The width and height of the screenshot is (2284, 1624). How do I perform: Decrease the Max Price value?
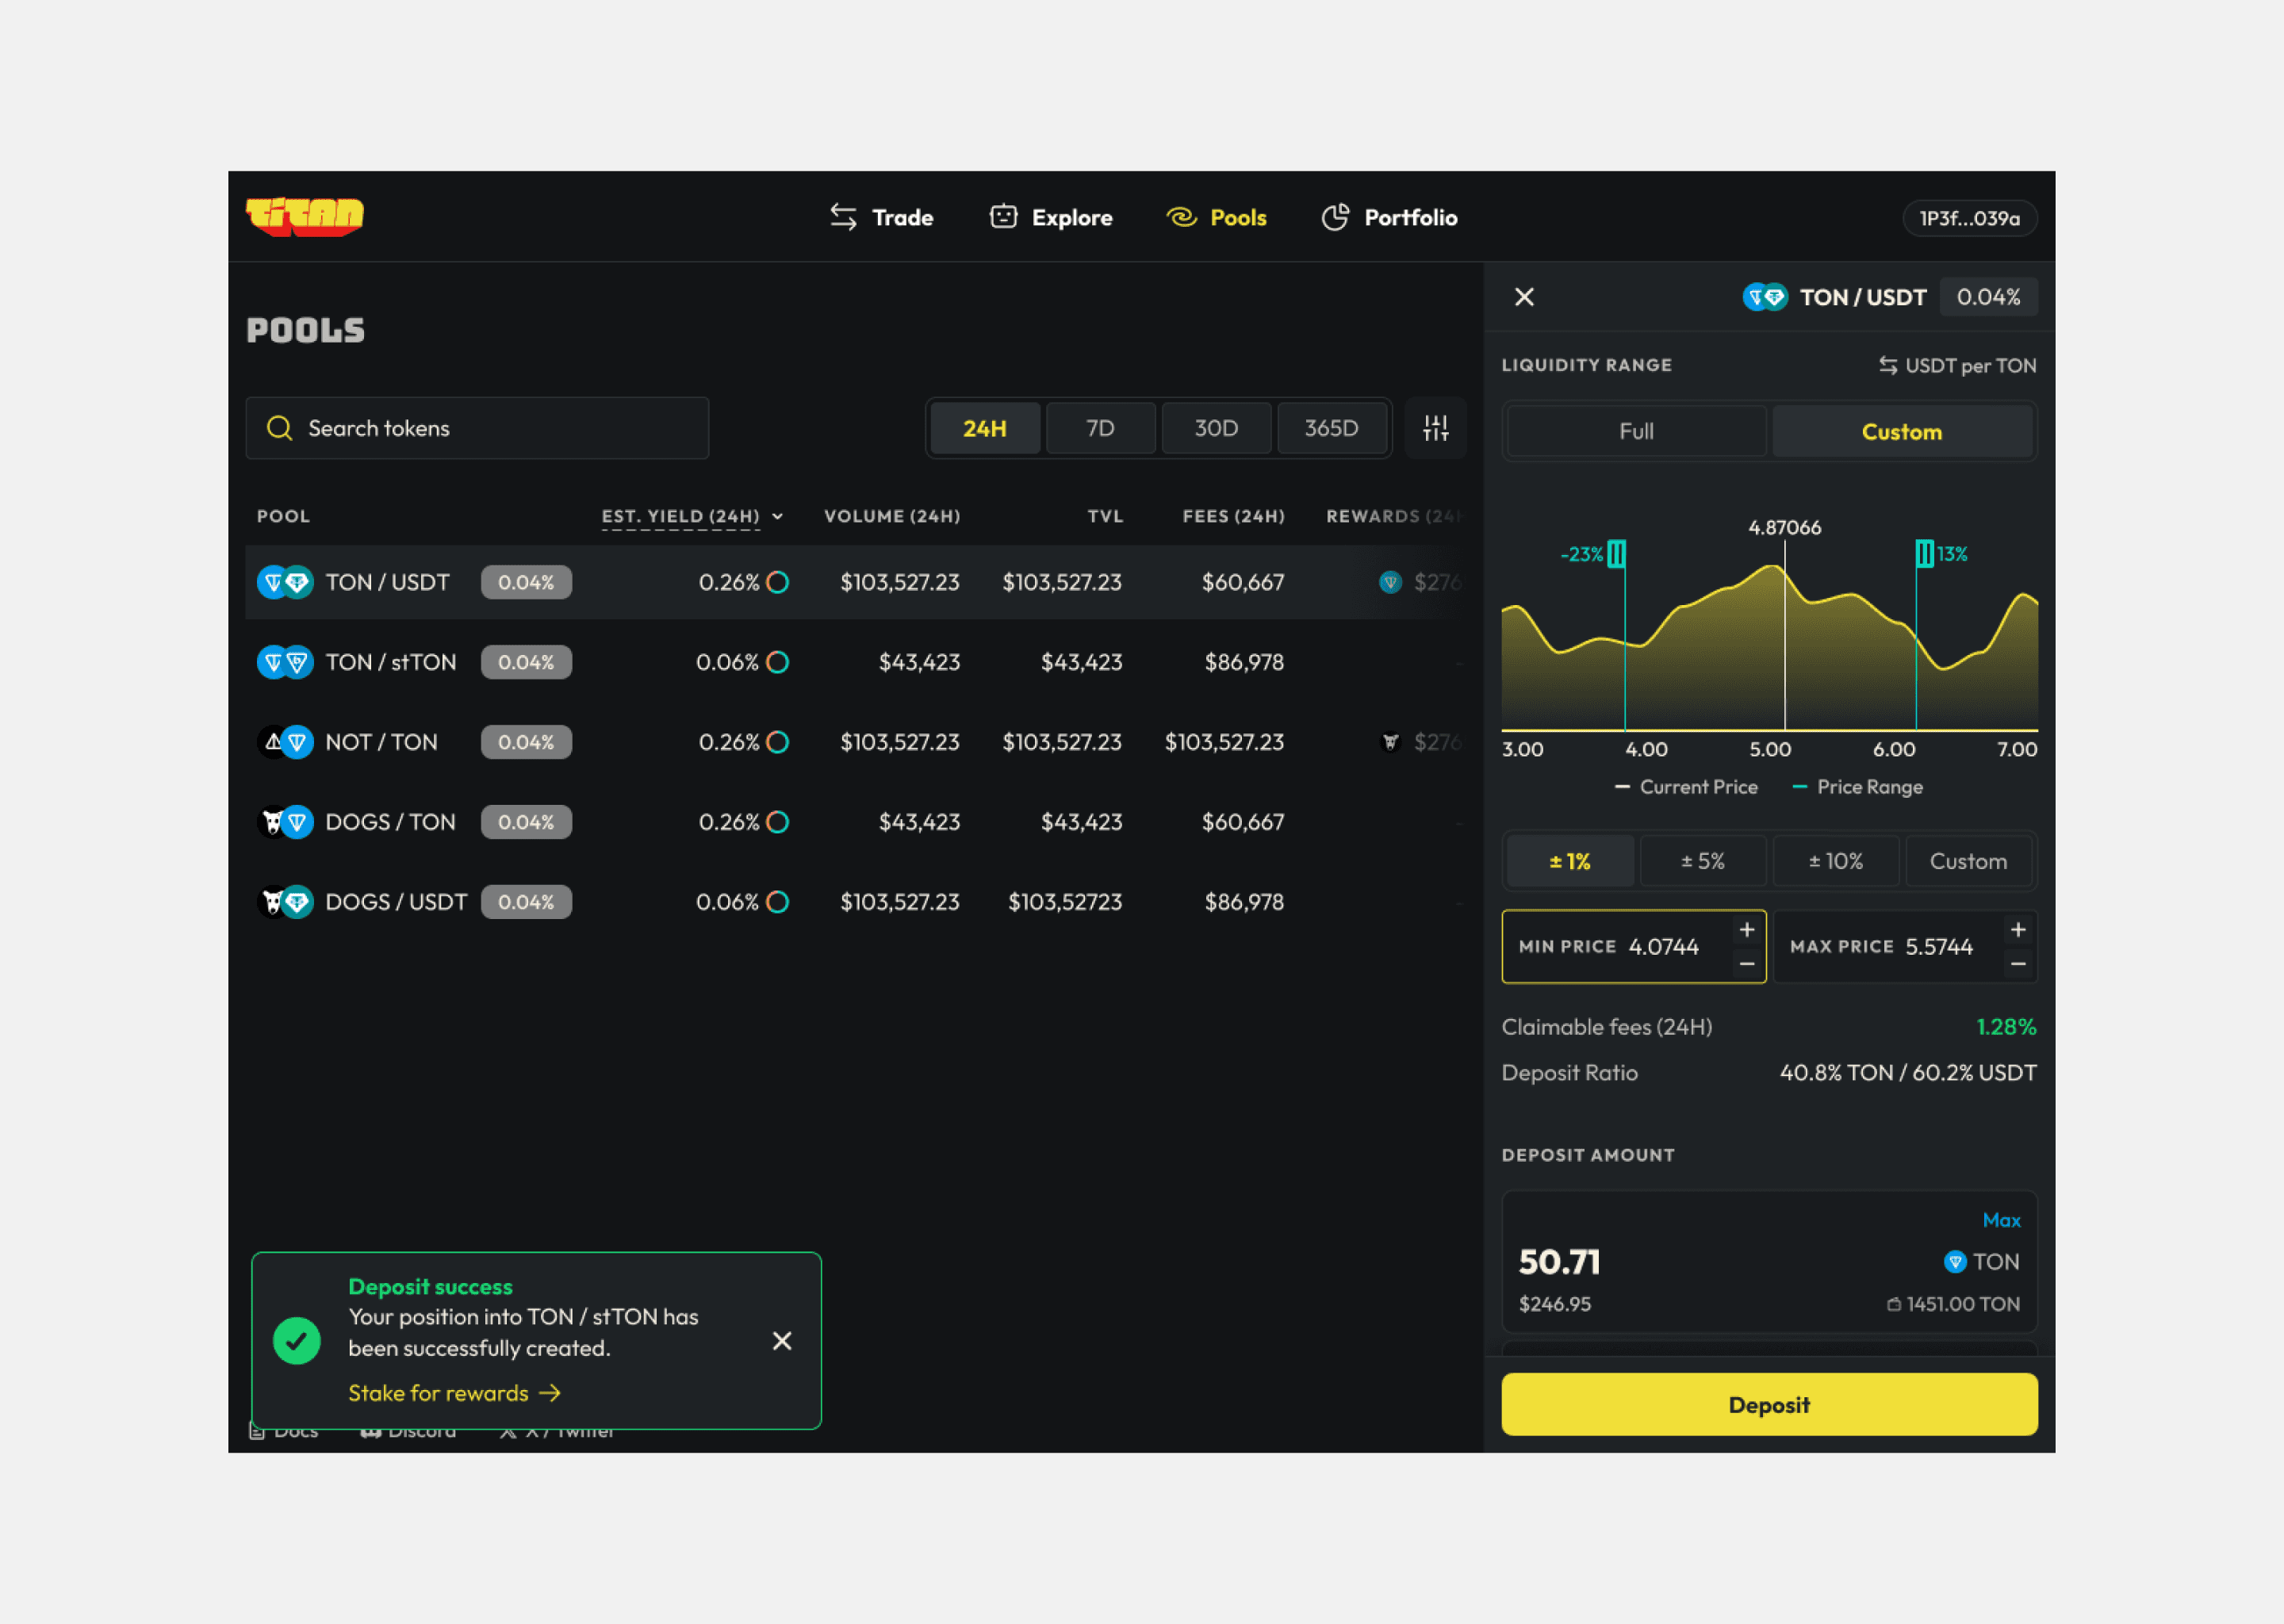pyautogui.click(x=2018, y=964)
